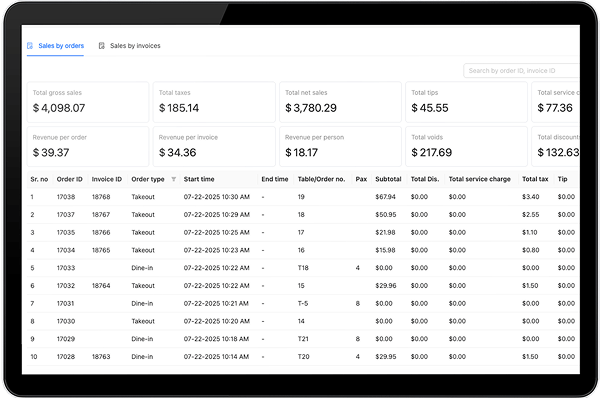600x398 pixels.
Task: Open the Total gross sales card
Action: point(88,102)
